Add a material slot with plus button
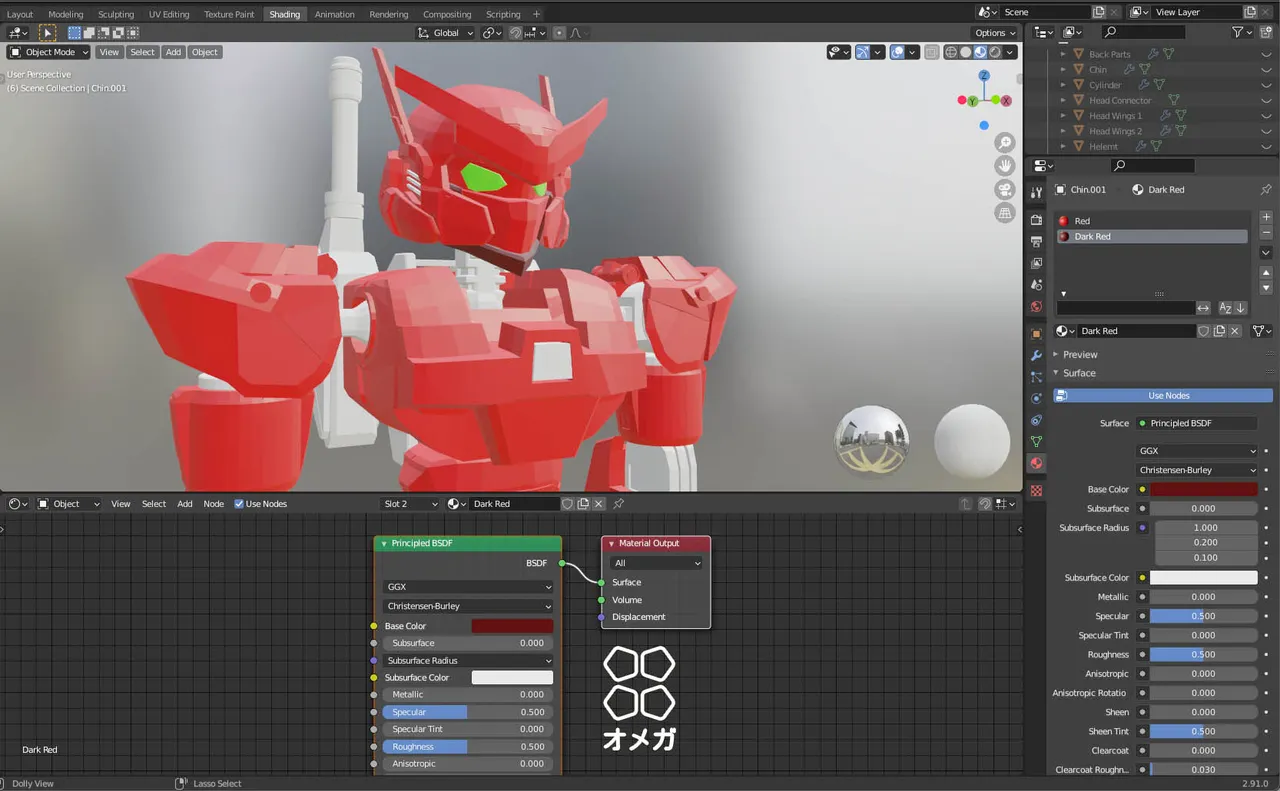This screenshot has height=791, width=1280. [1266, 217]
